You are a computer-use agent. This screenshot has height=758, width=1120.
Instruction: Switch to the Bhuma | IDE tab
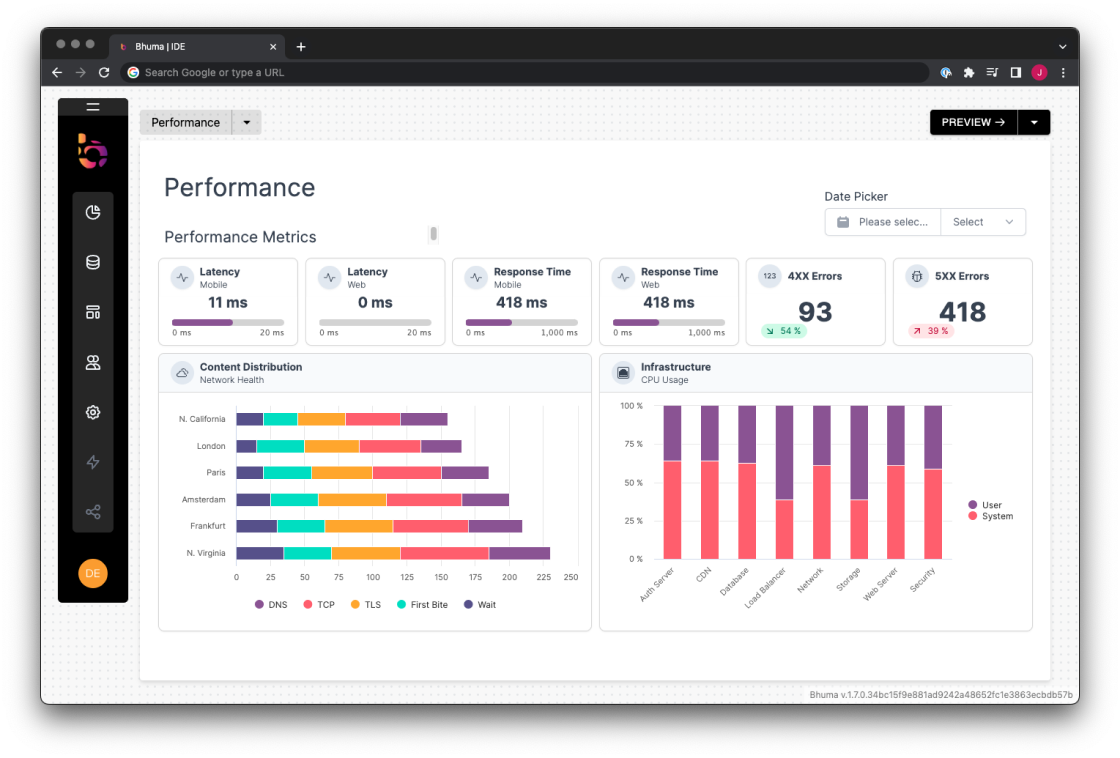coord(196,46)
